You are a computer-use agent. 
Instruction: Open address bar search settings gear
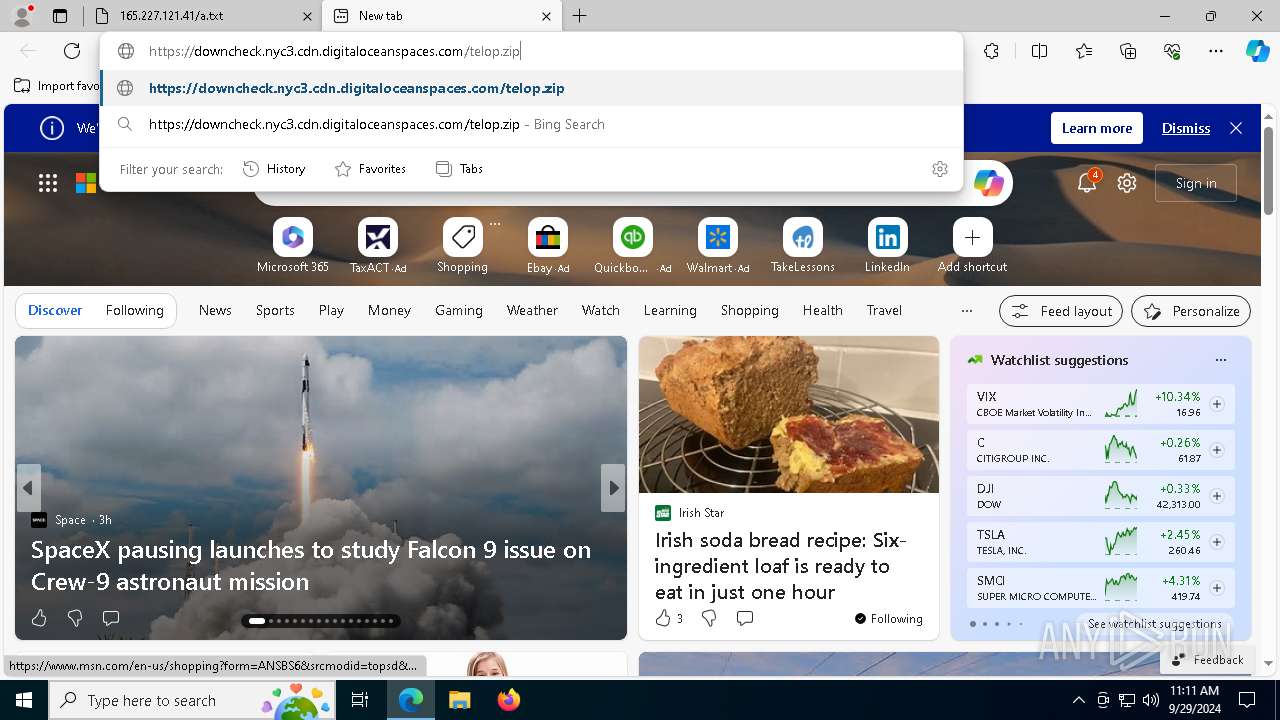pos(939,169)
